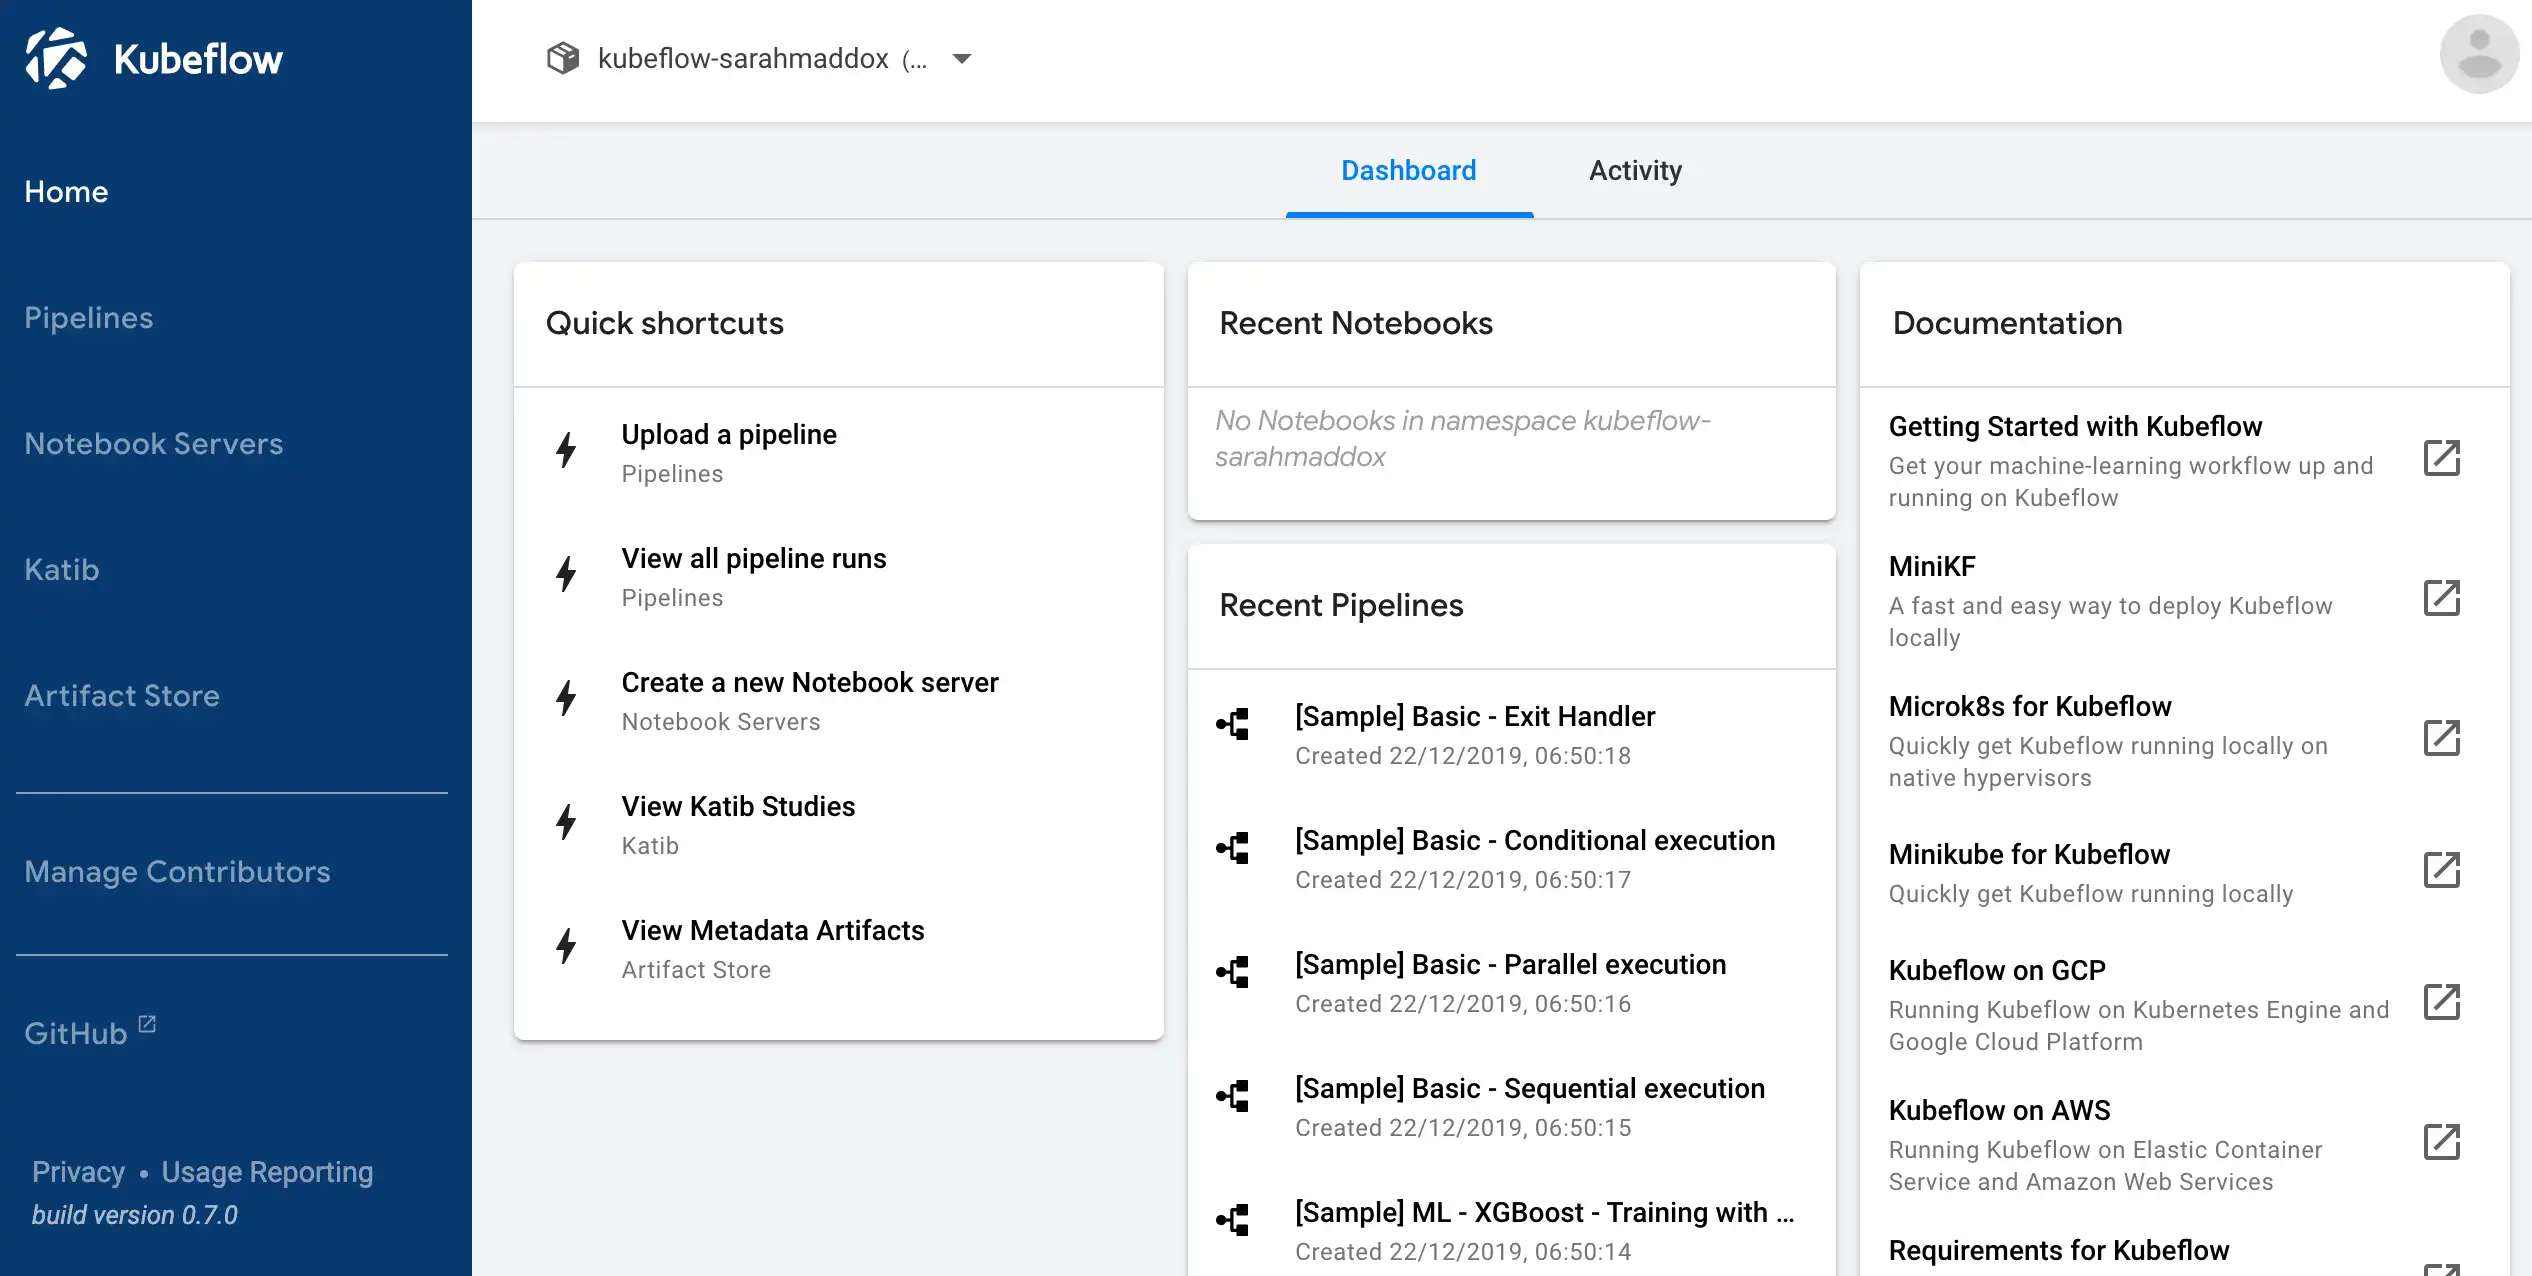Expand the kubeflow-sarahmaddox namespace dropdown

click(x=962, y=59)
